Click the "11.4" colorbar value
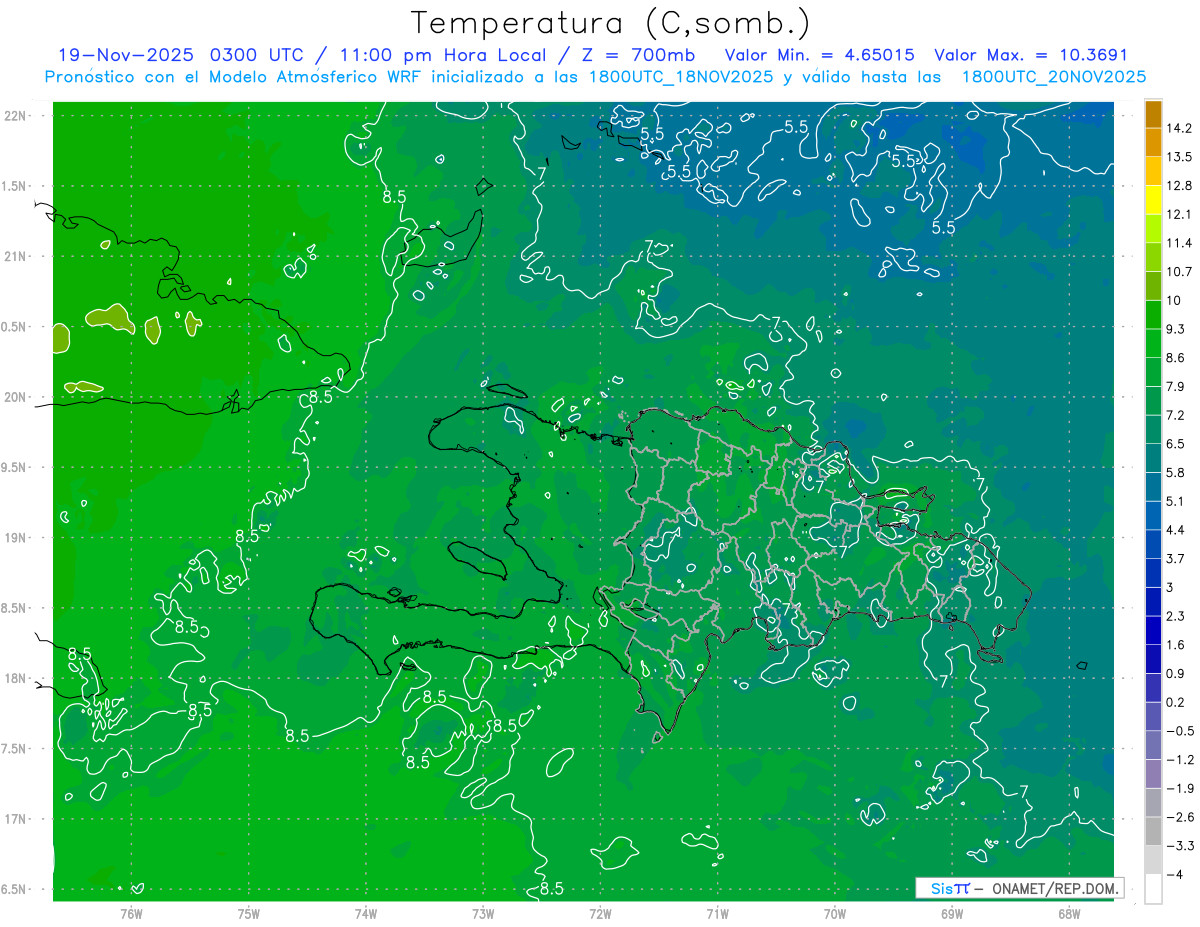Screen dimensions: 1200x927 point(1180,243)
